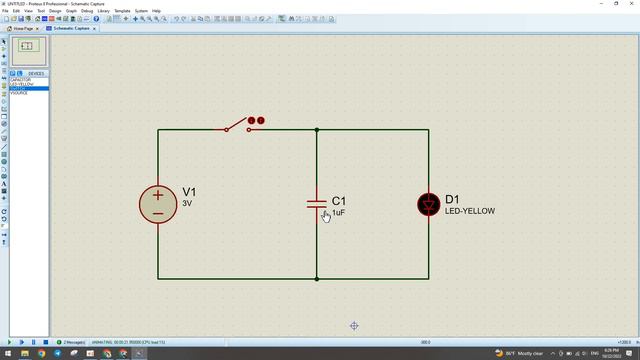The image size is (640, 360).
Task: Open the View menu
Action: [x=28, y=11]
